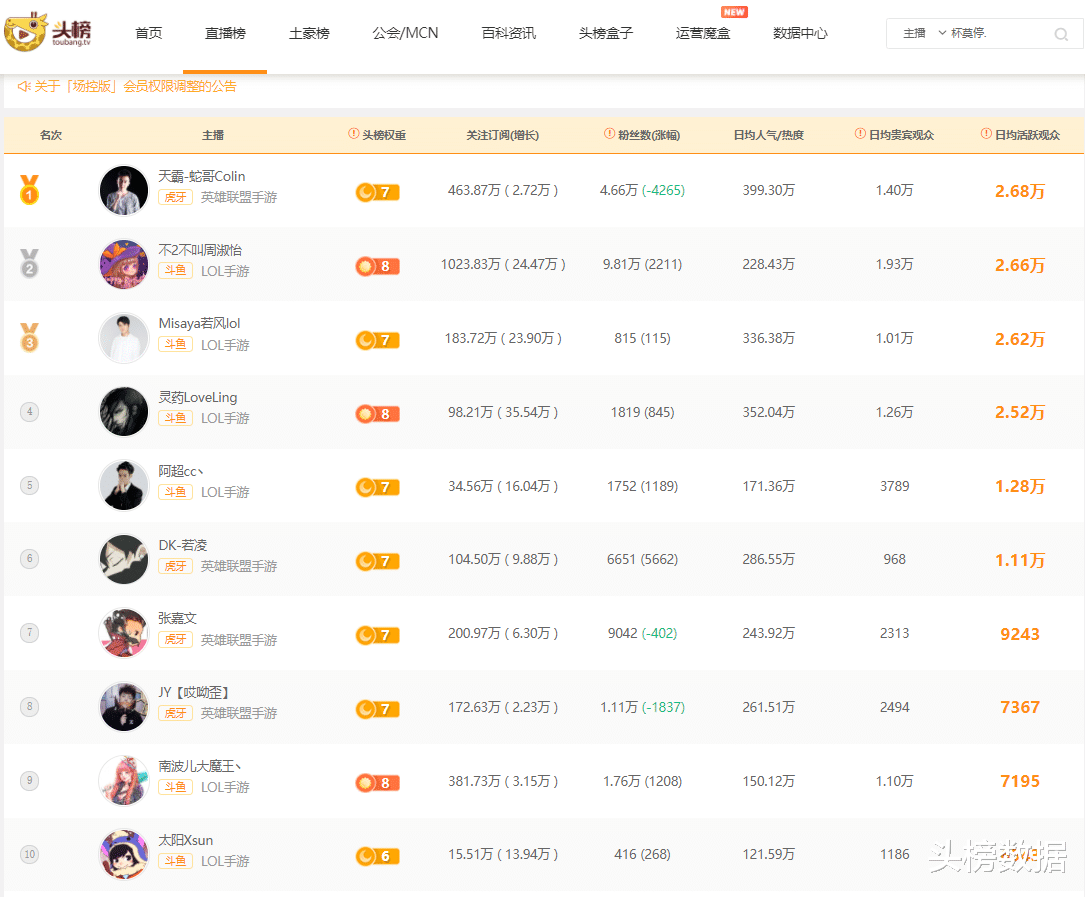
Task: Click the 斗鱼 badge under 不2不叫周淑怡
Action: coord(175,271)
